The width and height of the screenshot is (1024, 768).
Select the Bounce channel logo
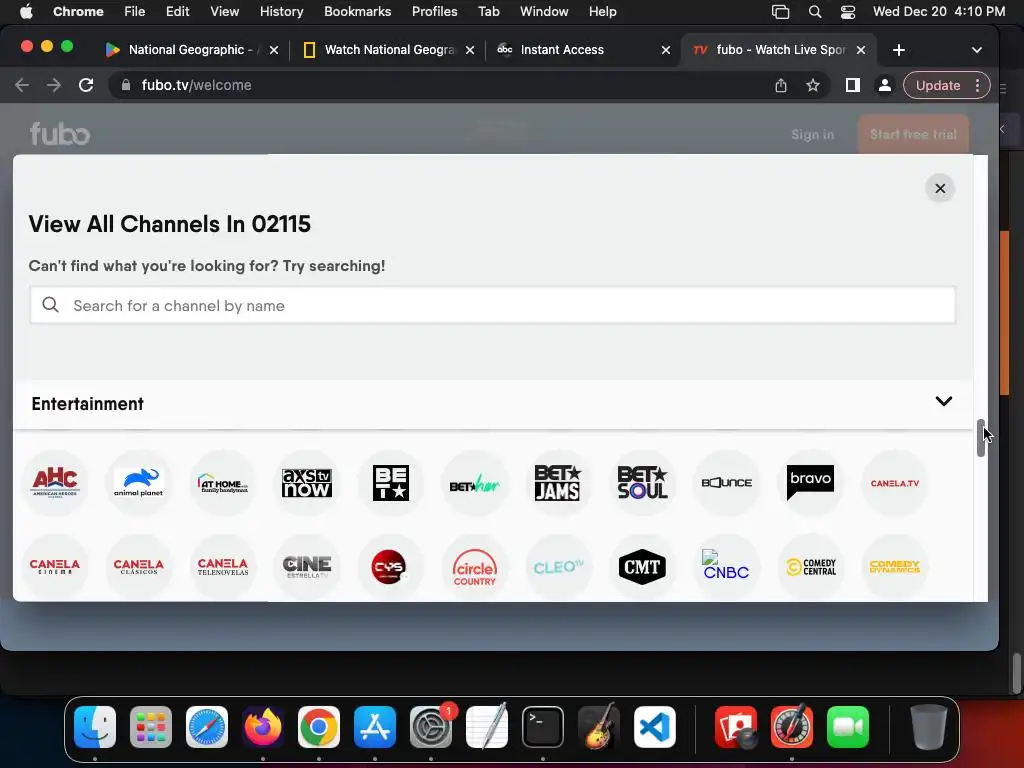727,483
